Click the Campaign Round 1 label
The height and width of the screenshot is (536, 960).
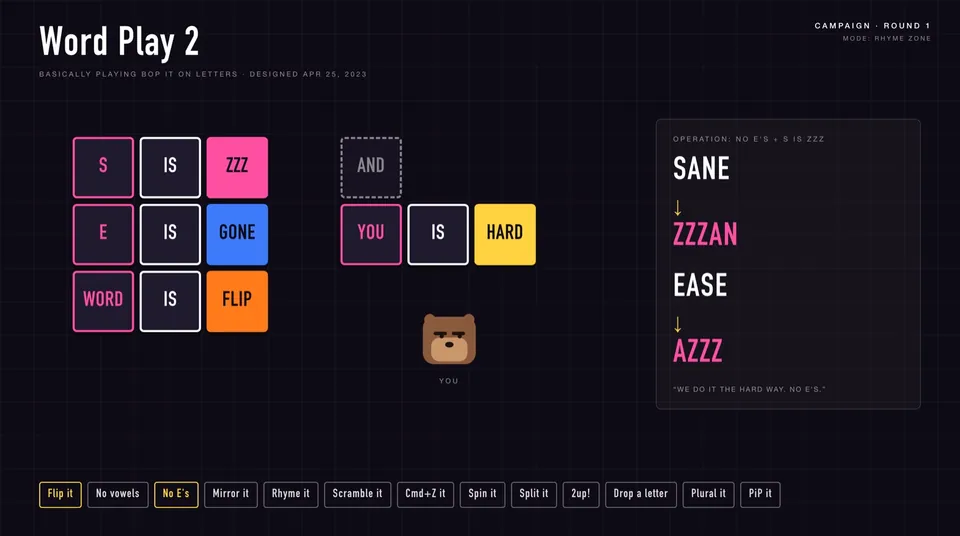click(872, 26)
